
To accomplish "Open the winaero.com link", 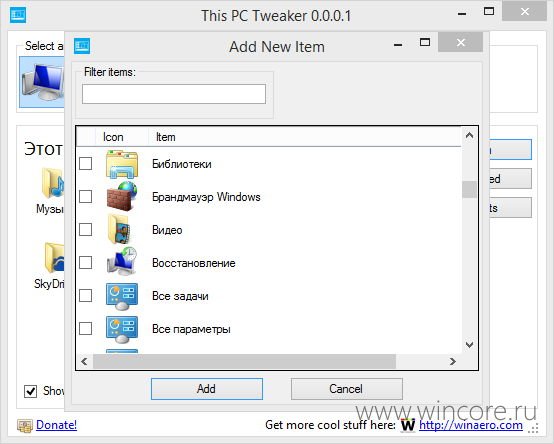I will (471, 425).
